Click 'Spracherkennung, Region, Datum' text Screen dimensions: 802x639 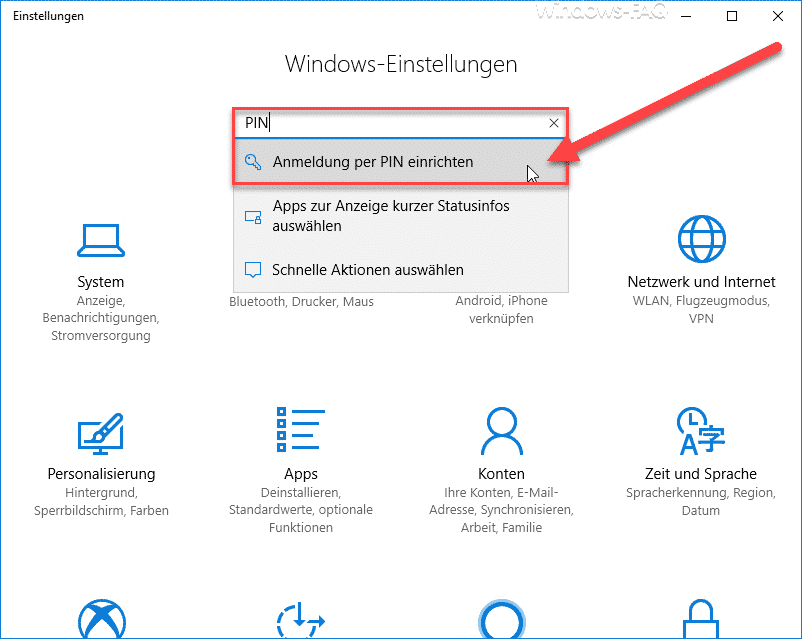click(x=701, y=502)
